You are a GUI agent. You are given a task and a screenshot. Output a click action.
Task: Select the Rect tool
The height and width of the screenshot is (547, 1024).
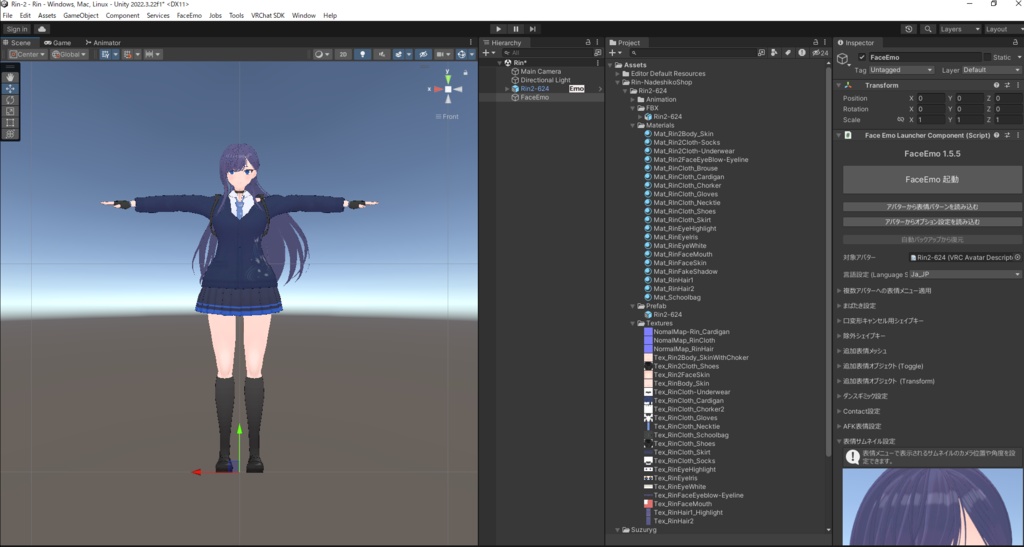[10, 122]
